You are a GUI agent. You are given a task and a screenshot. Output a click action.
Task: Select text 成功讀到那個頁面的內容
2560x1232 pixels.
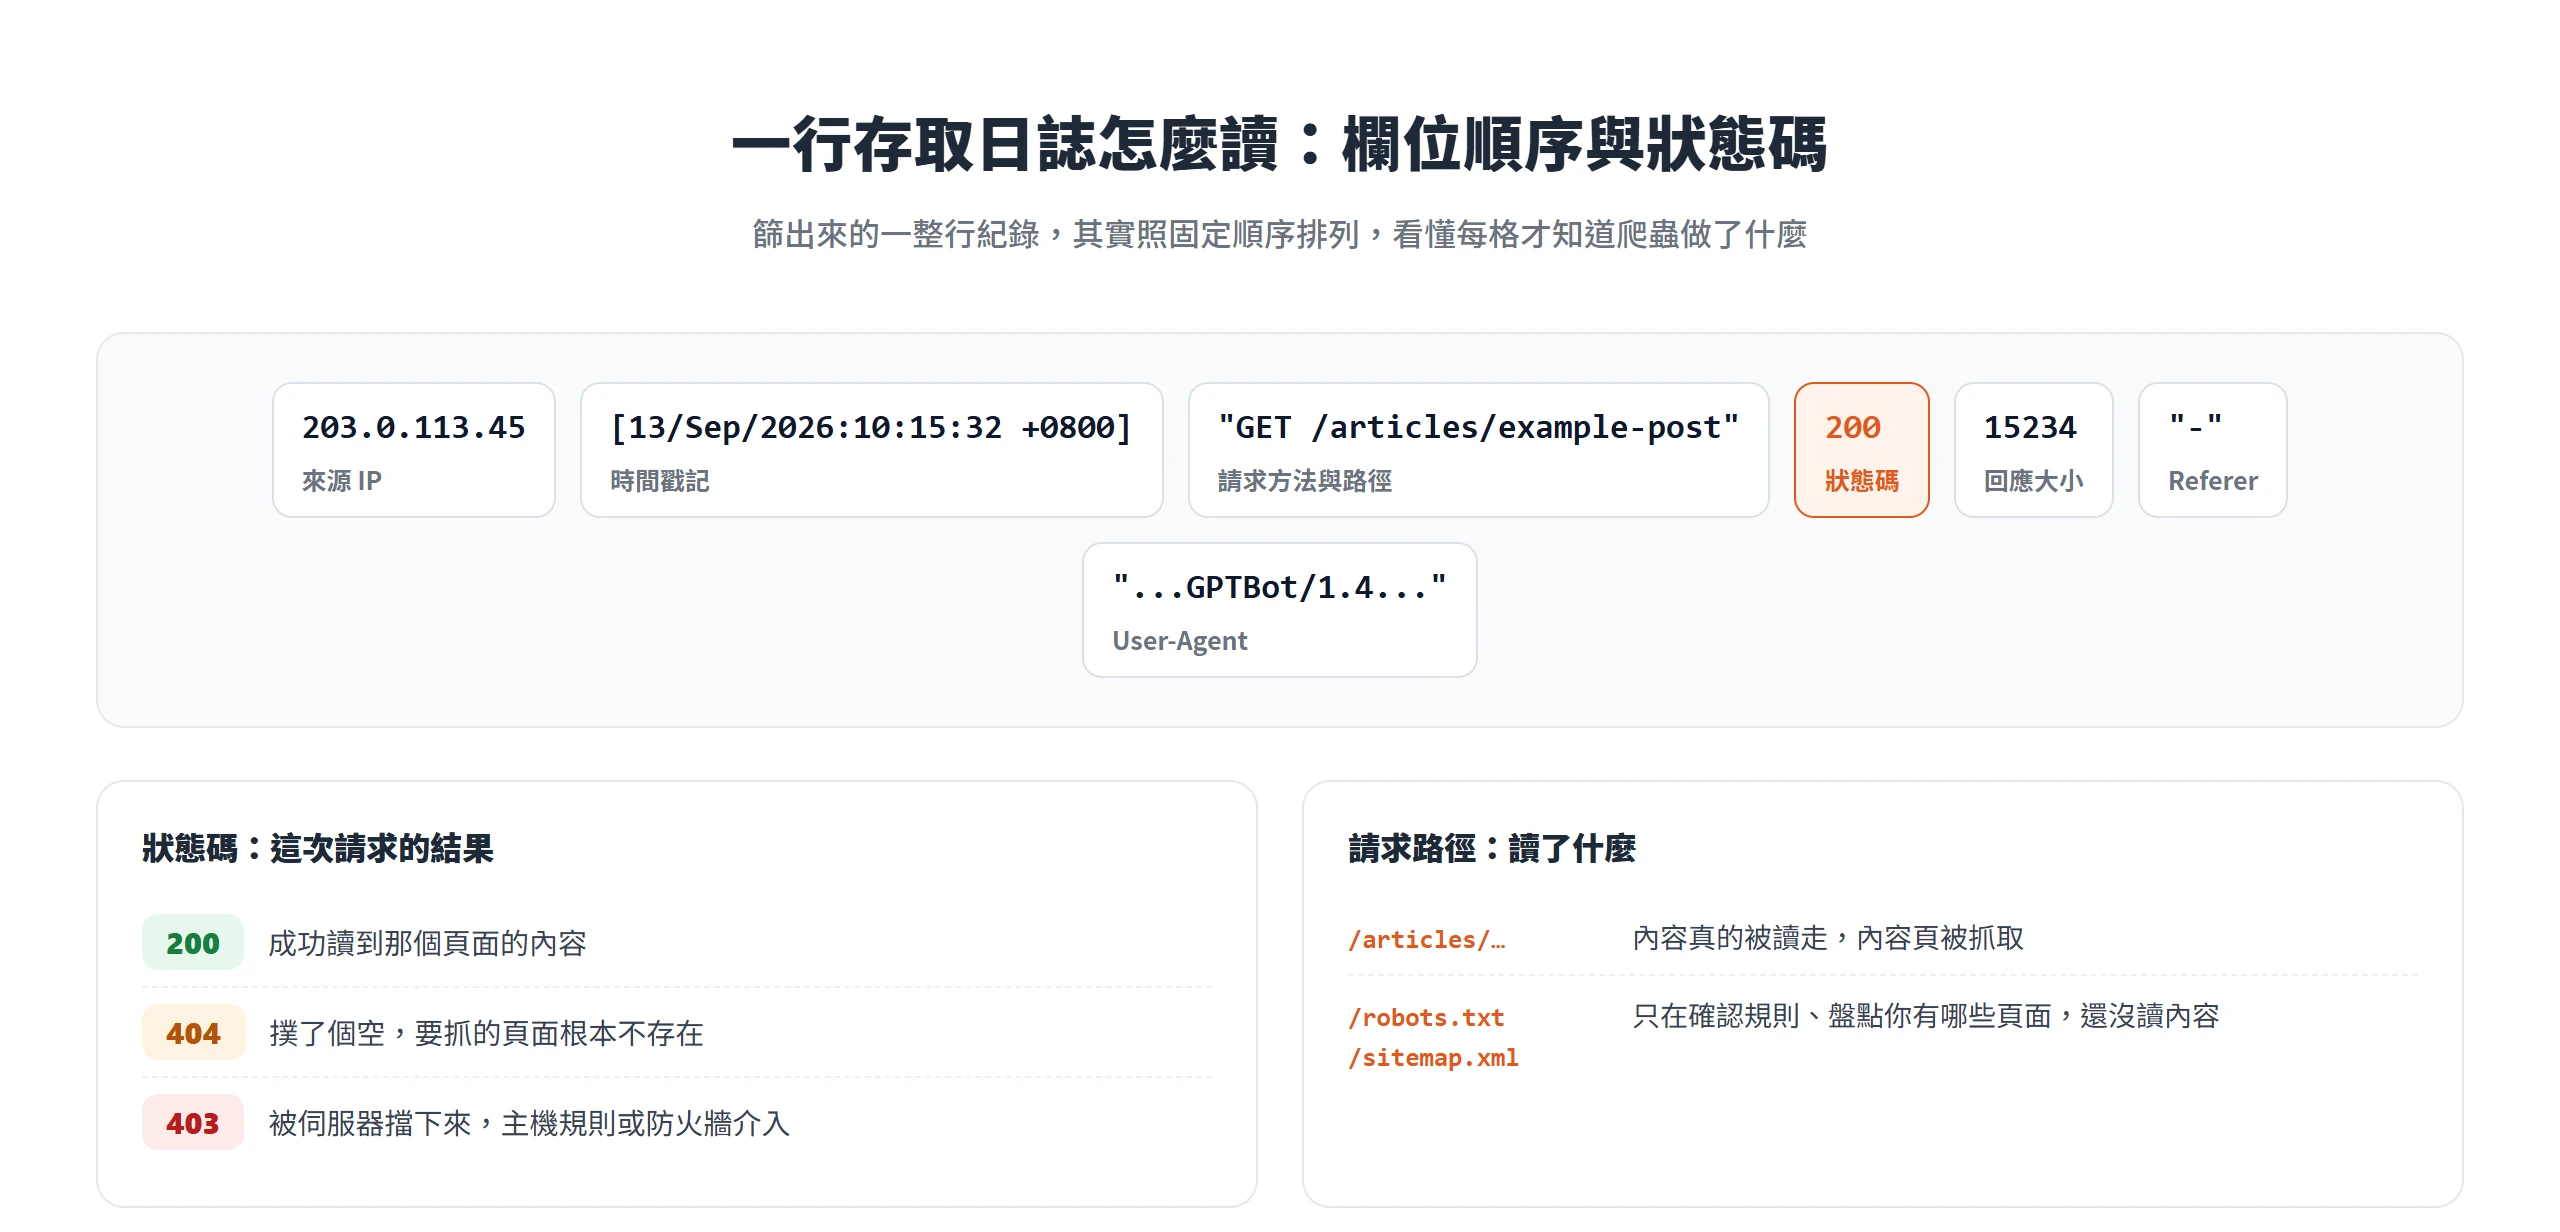click(427, 943)
